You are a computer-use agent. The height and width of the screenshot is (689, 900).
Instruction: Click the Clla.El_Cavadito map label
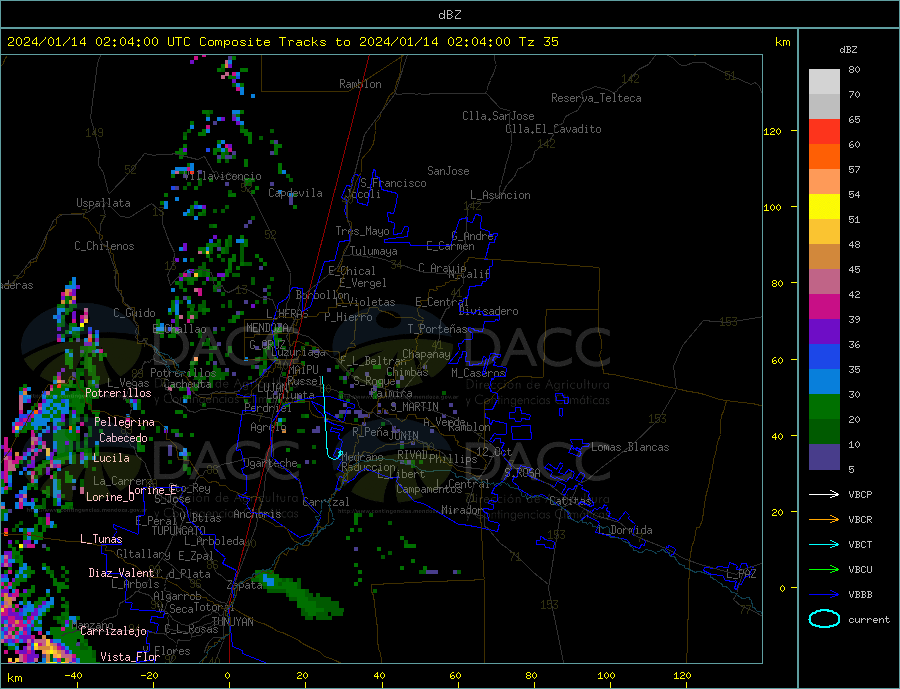pos(553,129)
